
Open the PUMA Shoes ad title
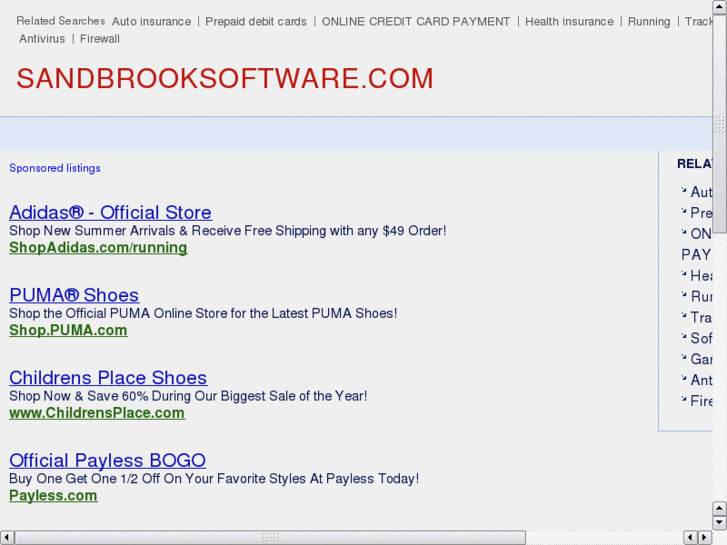point(74,295)
